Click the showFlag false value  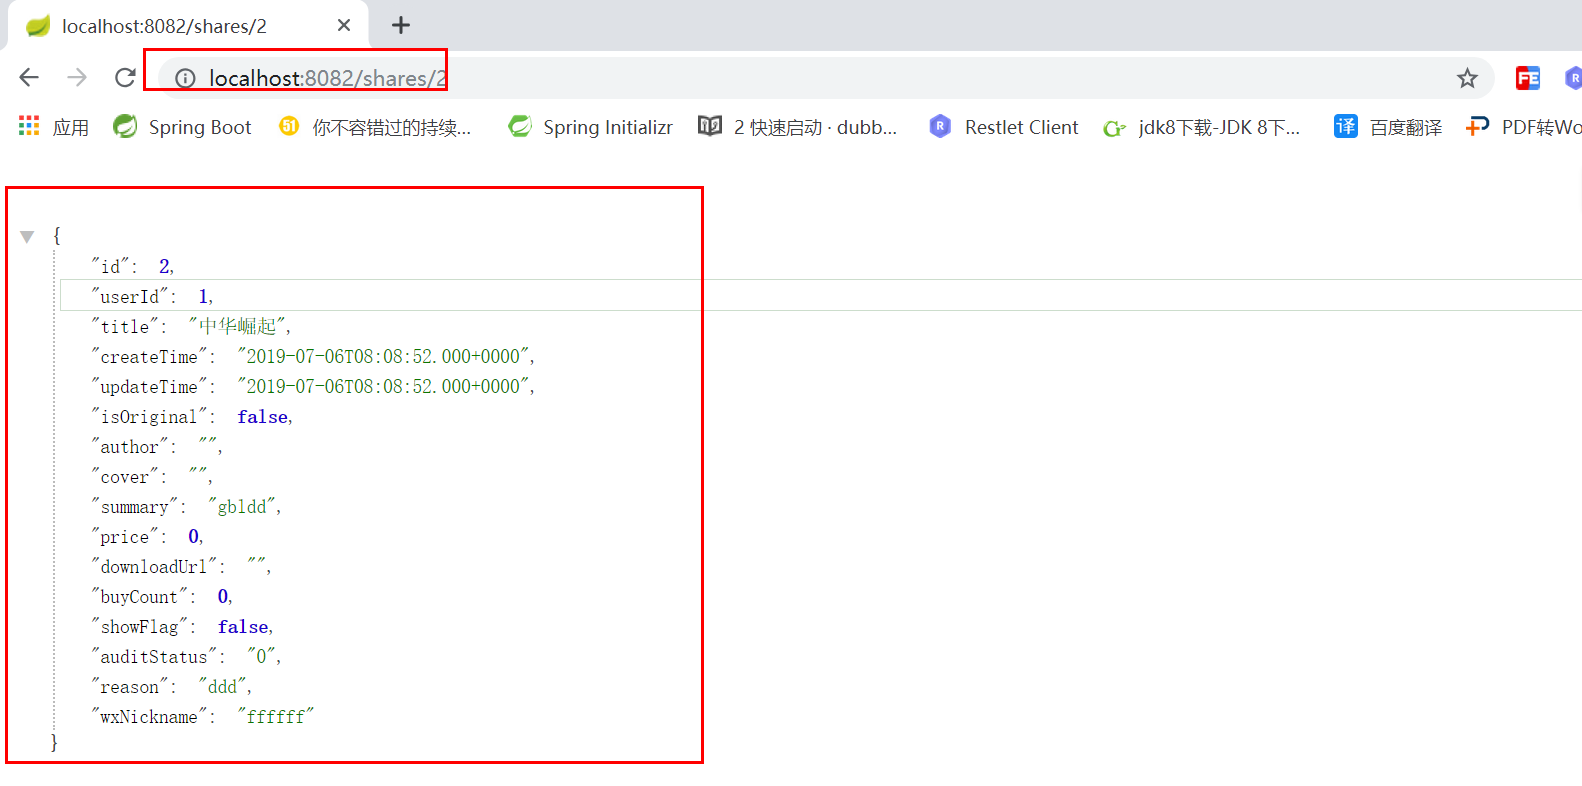pos(243,626)
